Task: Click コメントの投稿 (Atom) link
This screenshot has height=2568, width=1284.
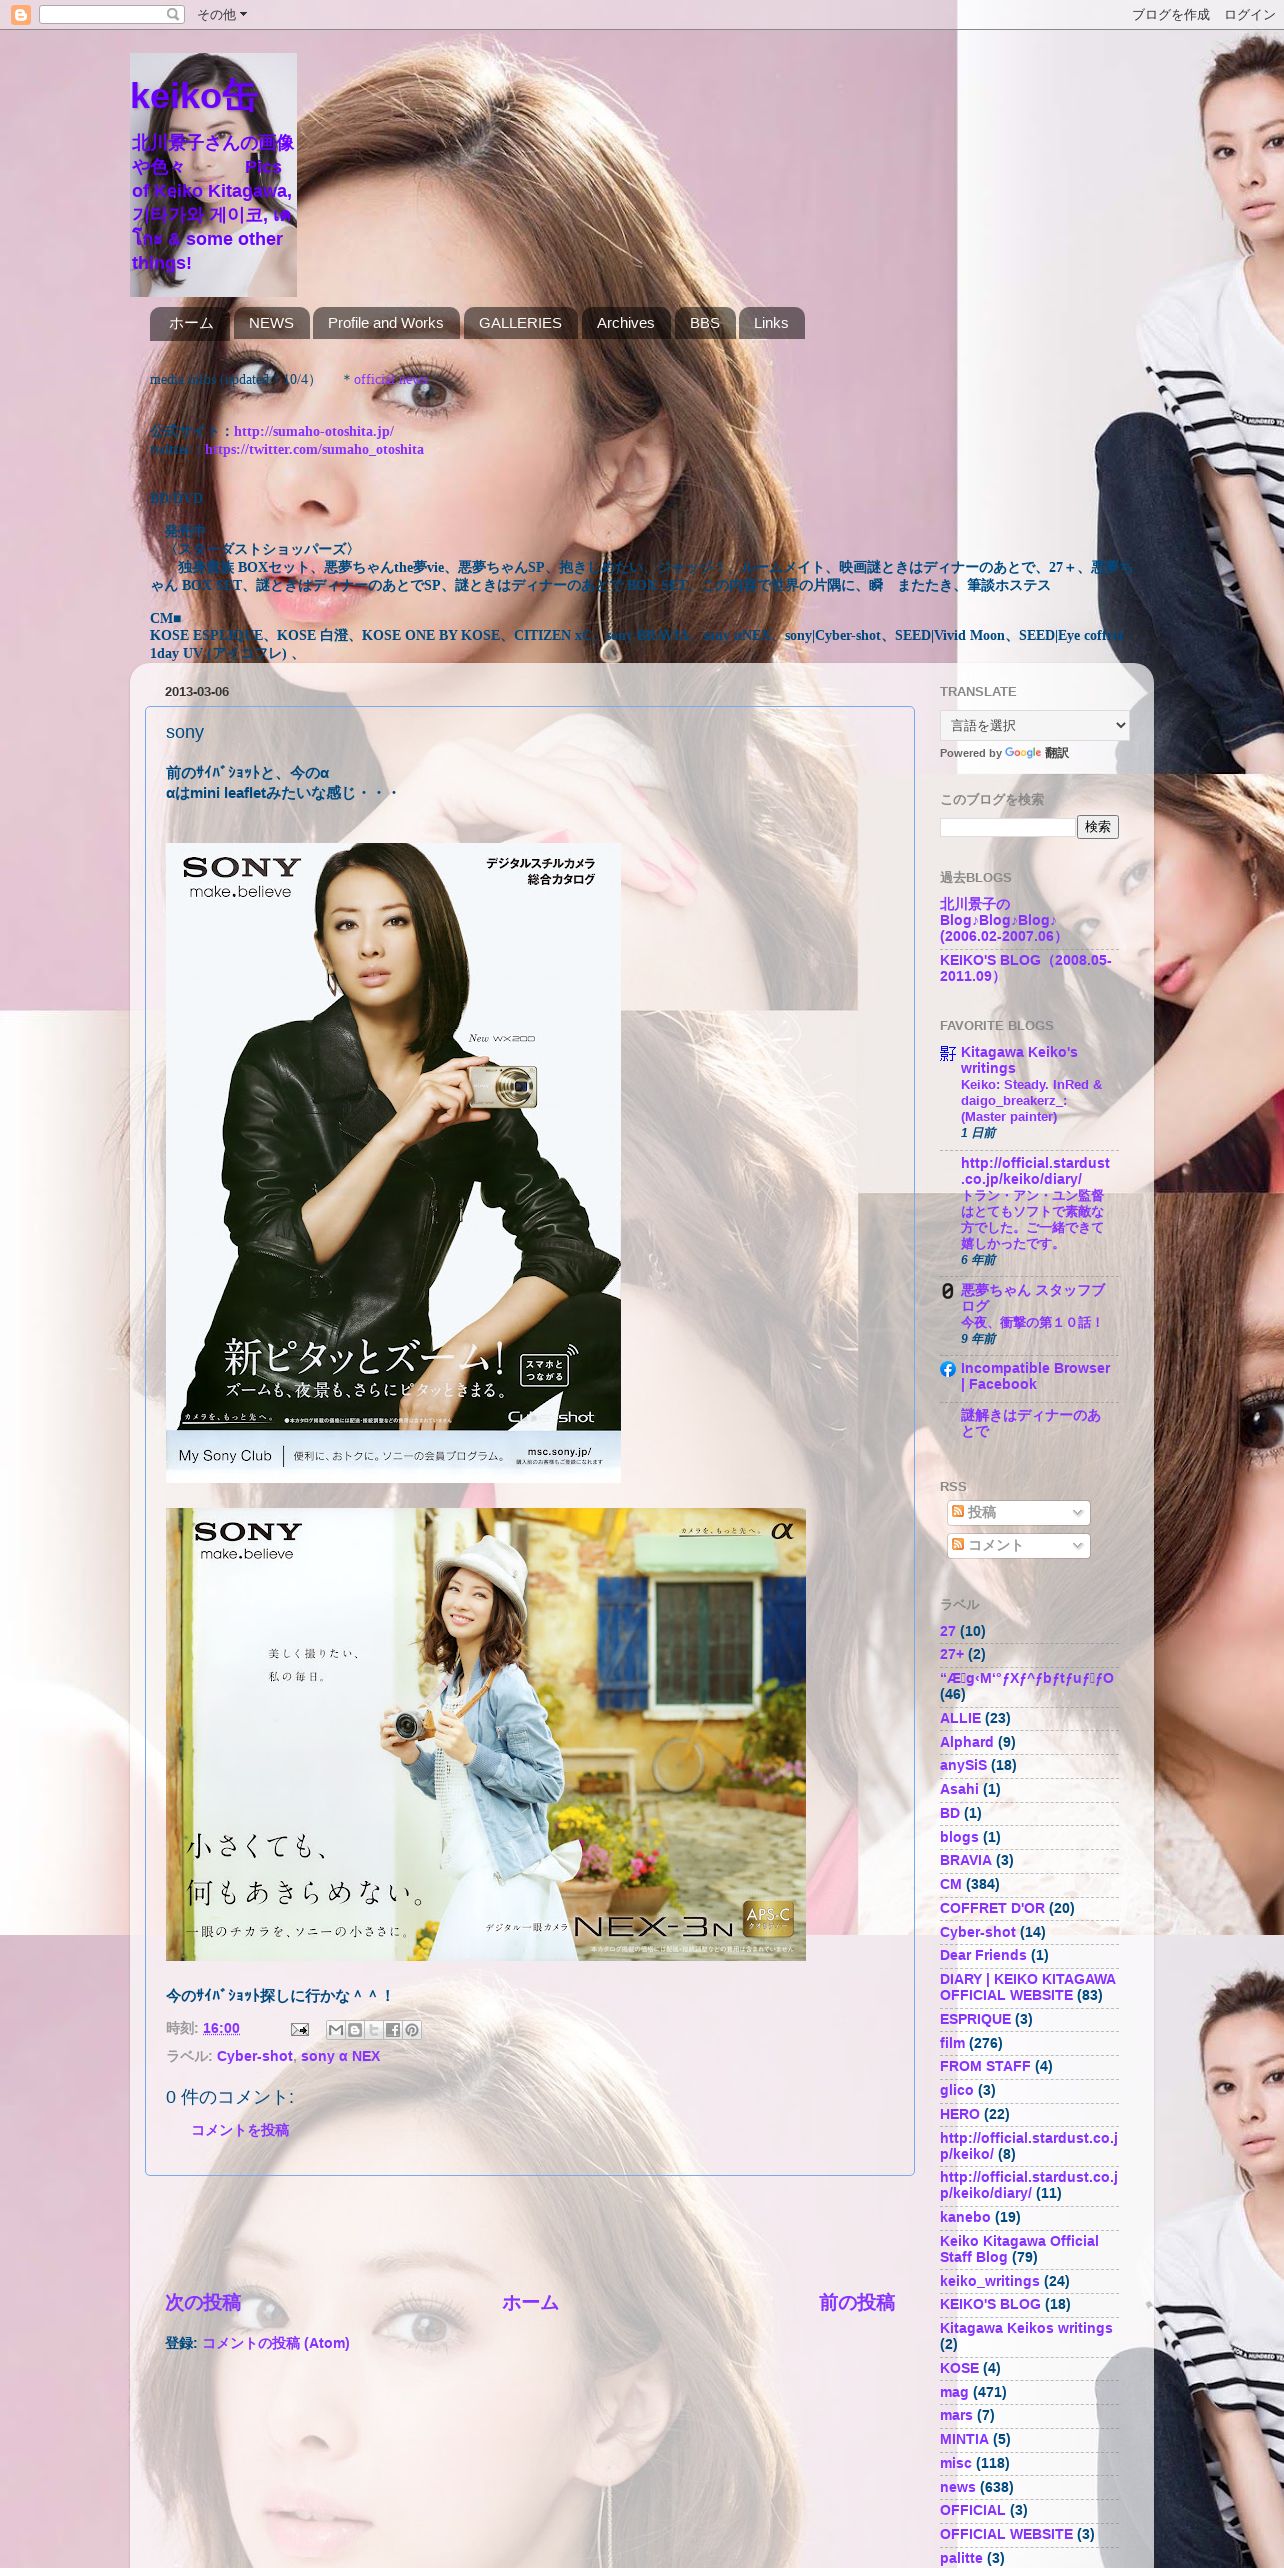Action: click(x=276, y=2343)
